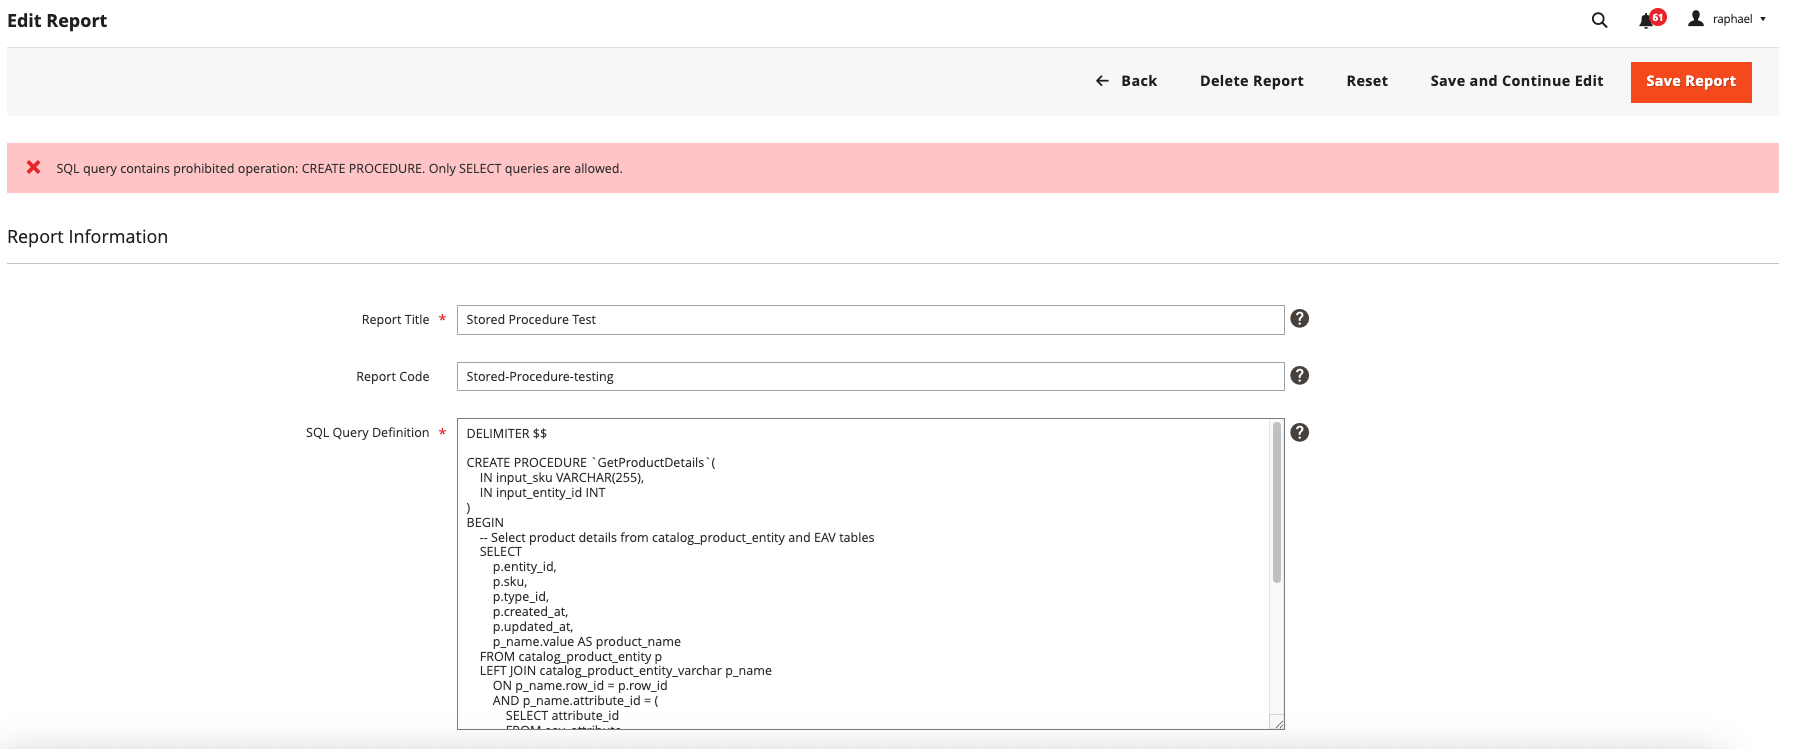Viewport: 1796px width, 749px height.
Task: Click the prohibited operation error message text
Action: point(339,169)
